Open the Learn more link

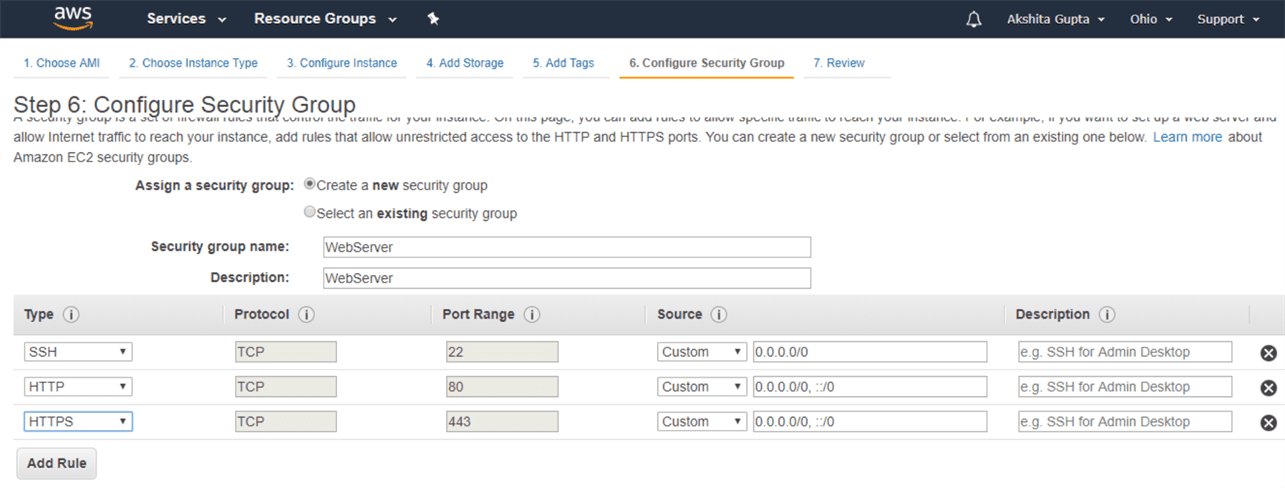[1187, 137]
